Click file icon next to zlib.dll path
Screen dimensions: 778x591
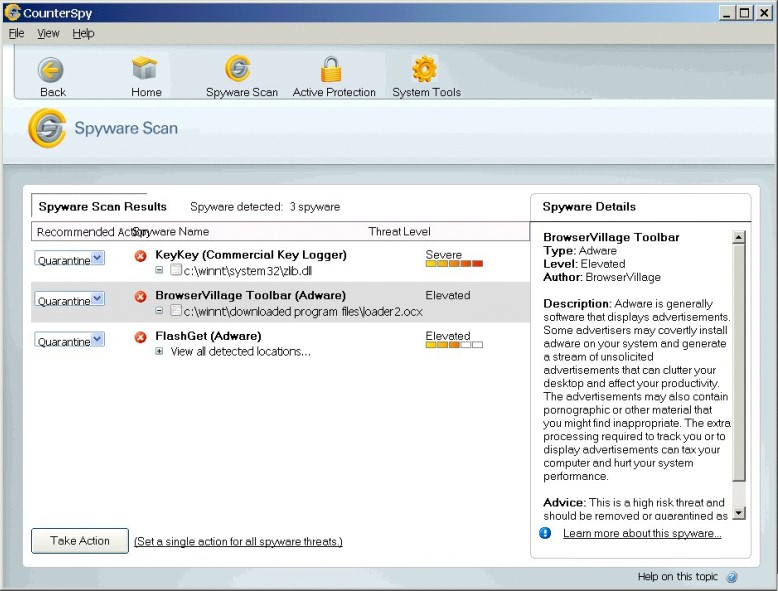pos(176,270)
